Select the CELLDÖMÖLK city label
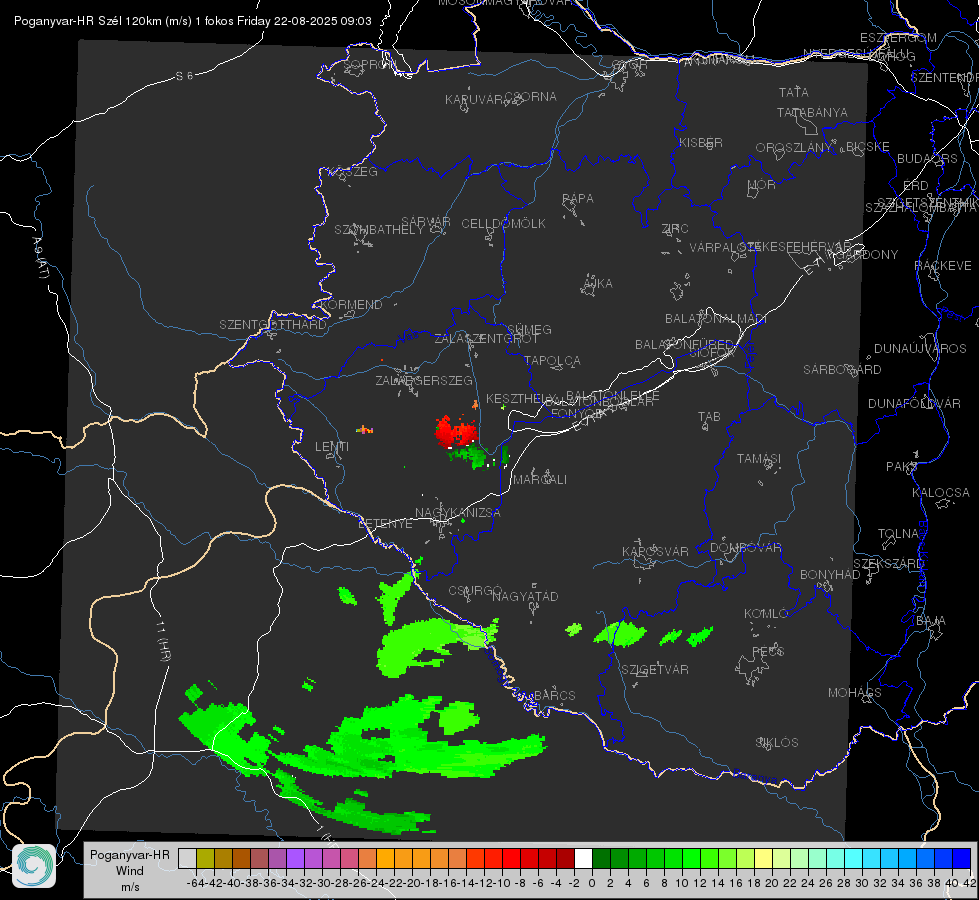This screenshot has height=900, width=979. [503, 224]
